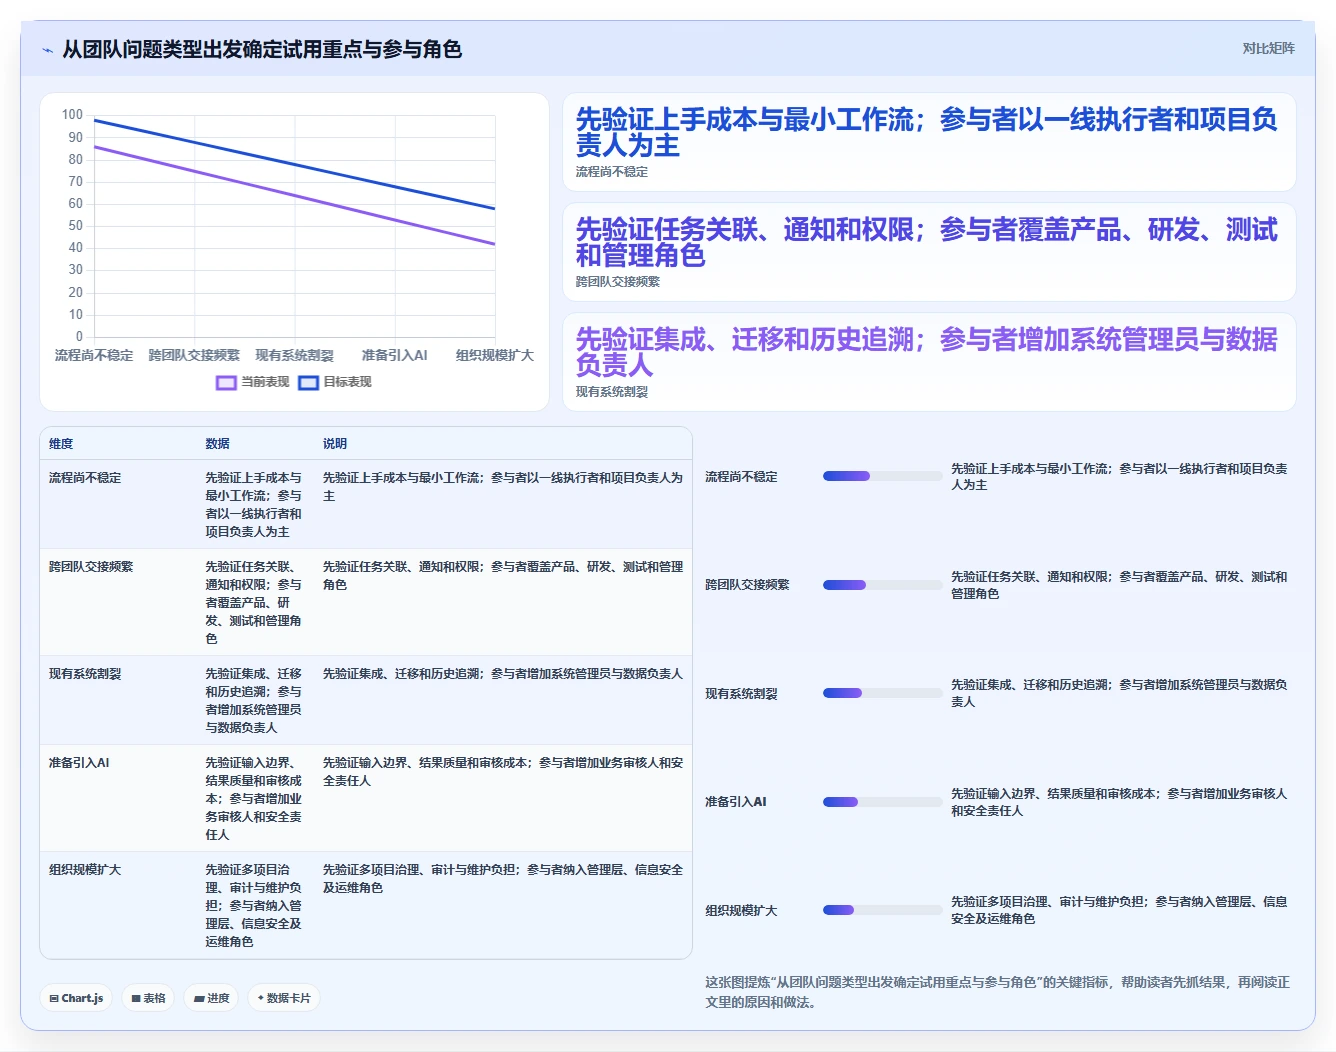Click the 准备引入AI chart axis label

click(394, 355)
